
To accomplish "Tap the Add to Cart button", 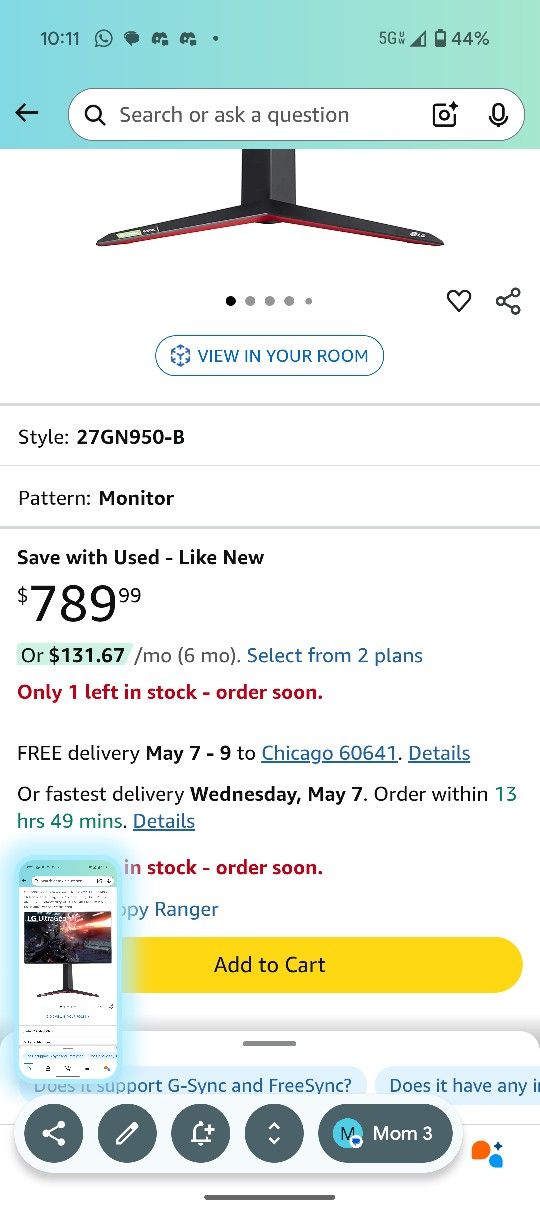I will (270, 965).
